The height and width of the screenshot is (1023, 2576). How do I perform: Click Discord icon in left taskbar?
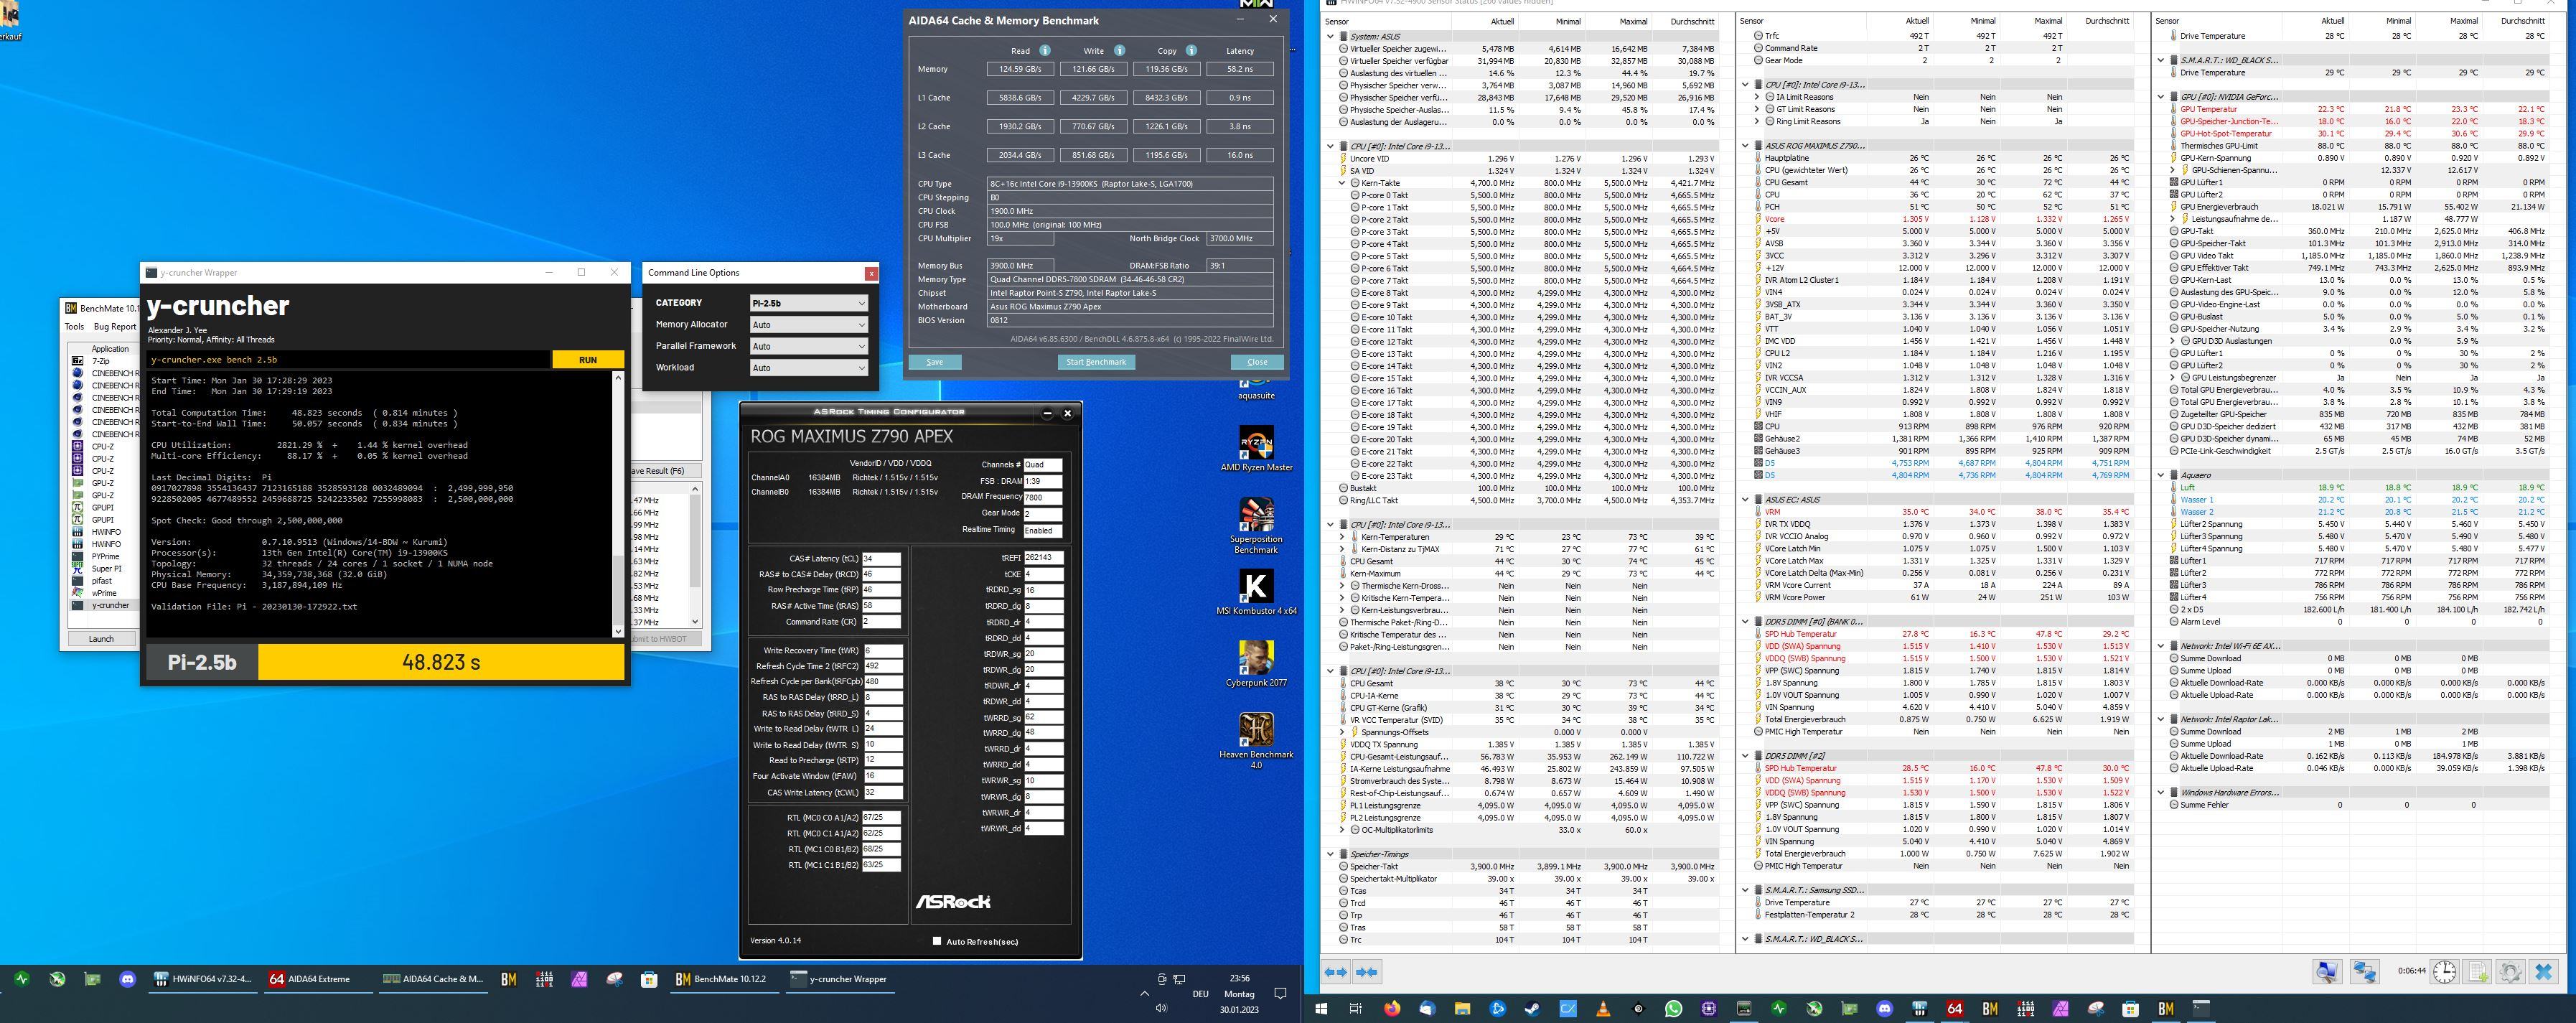[x=127, y=979]
